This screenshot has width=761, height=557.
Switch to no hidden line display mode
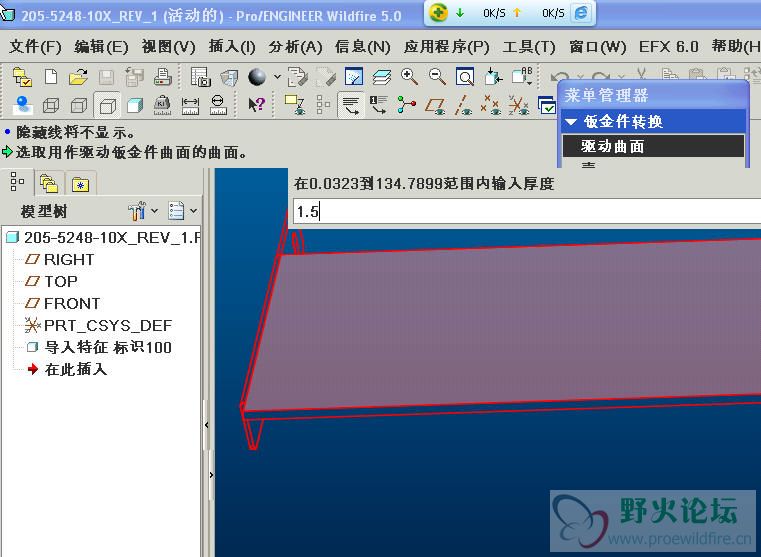107,105
